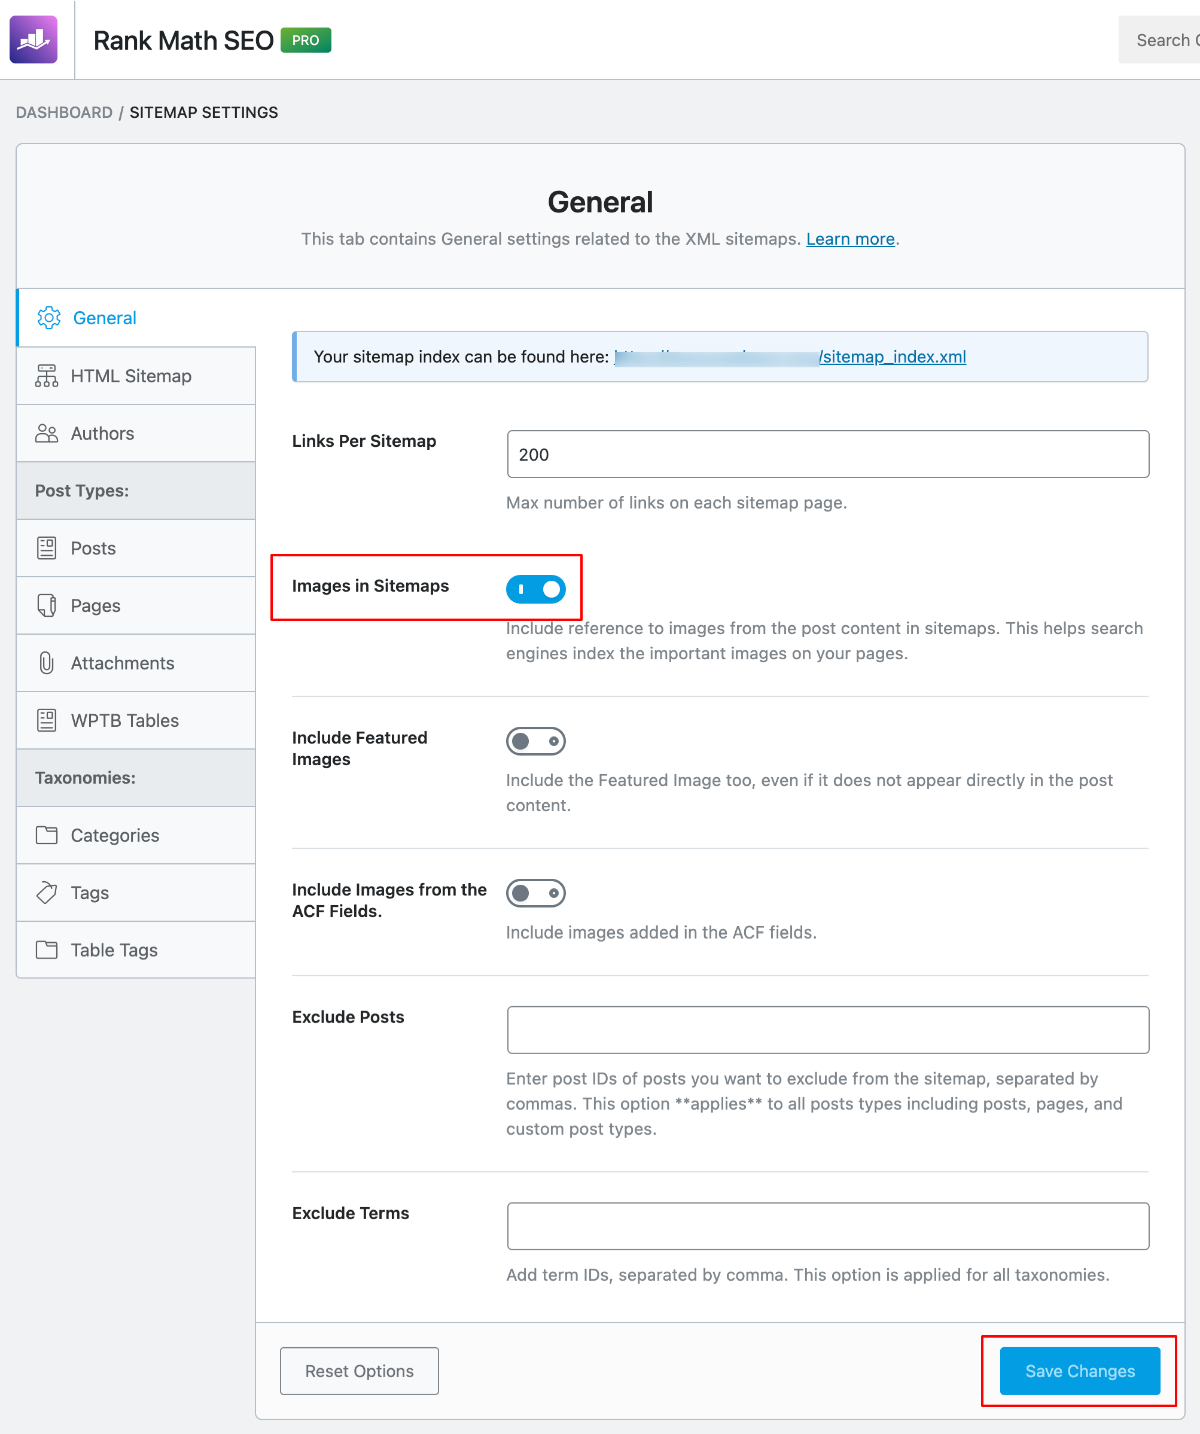Click the Exclude Posts input field
This screenshot has height=1434, width=1200.
point(828,1030)
